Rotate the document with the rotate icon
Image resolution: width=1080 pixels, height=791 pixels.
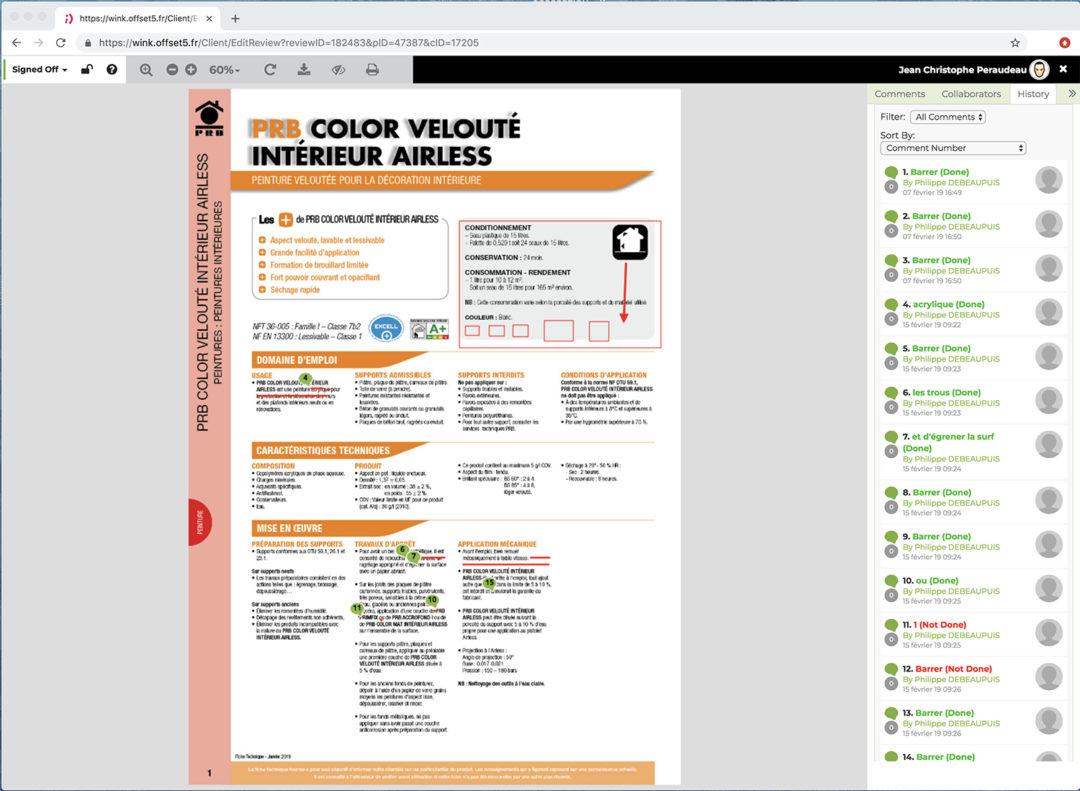pos(270,70)
